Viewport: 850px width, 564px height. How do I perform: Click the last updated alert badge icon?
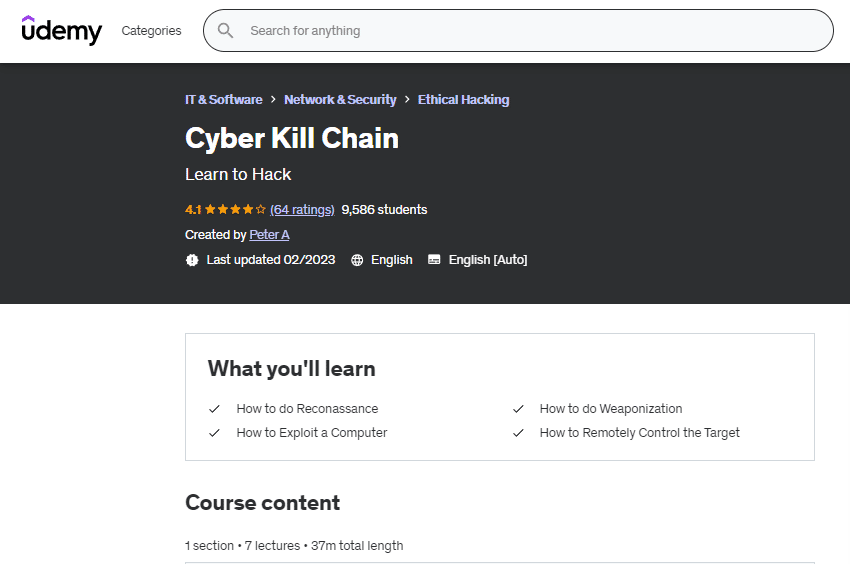coord(192,260)
